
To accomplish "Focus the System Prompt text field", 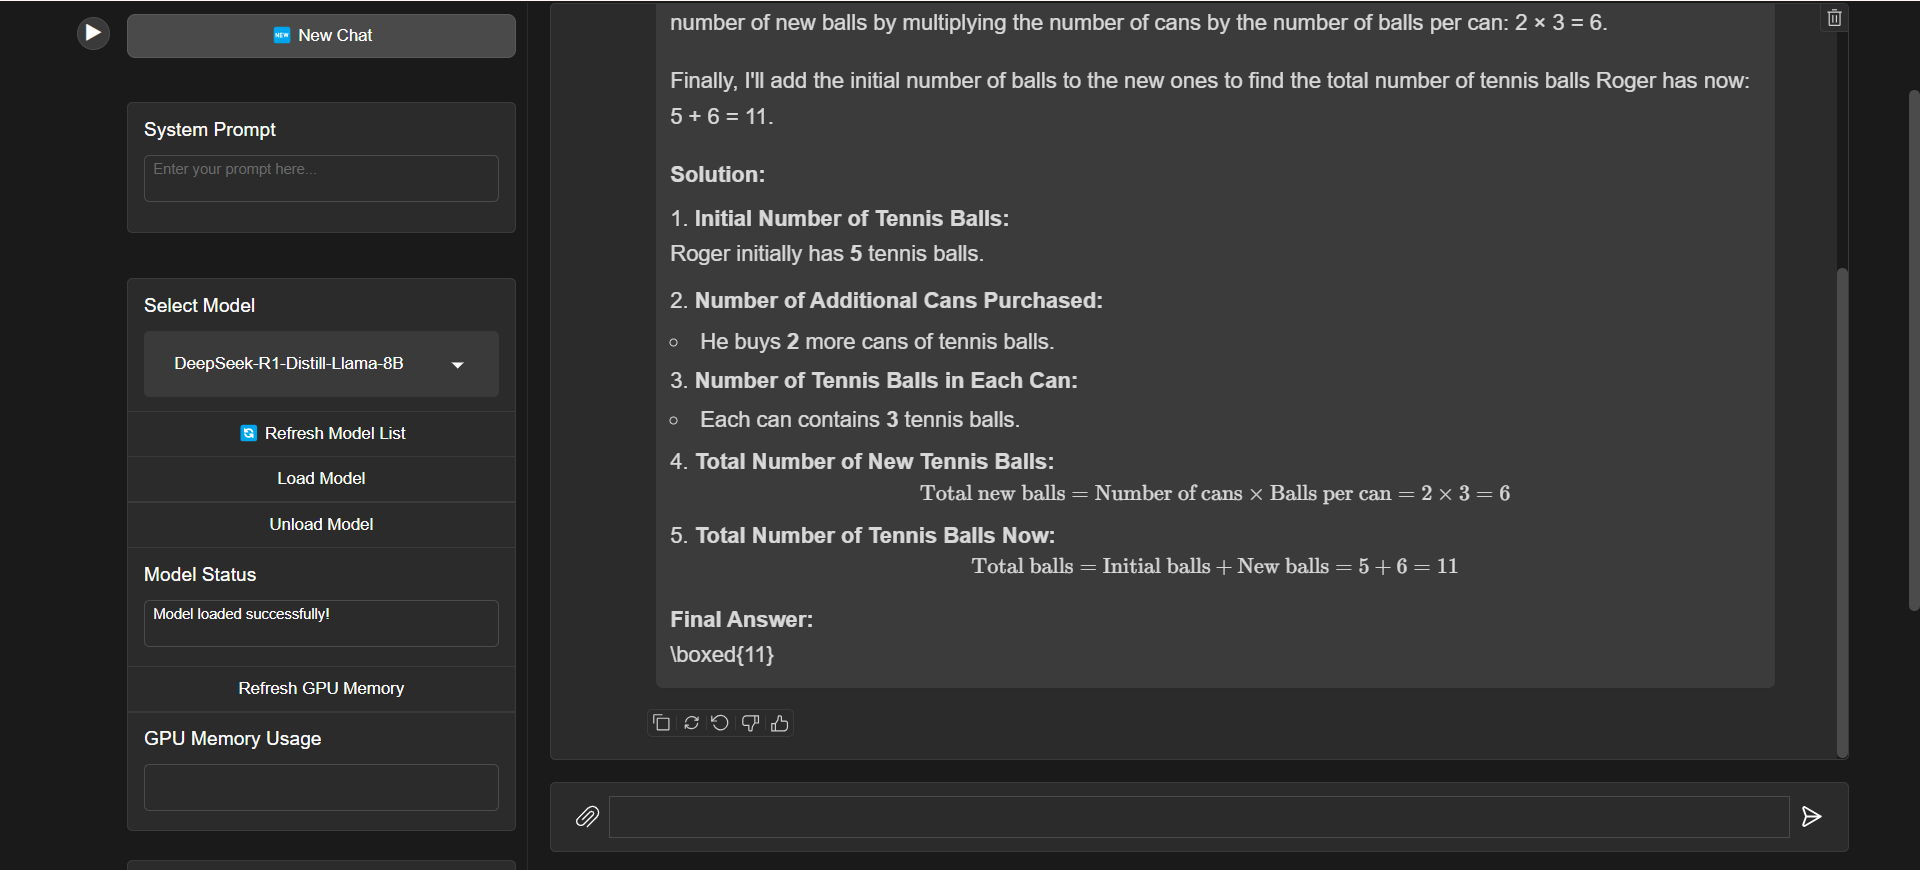I will 321,178.
